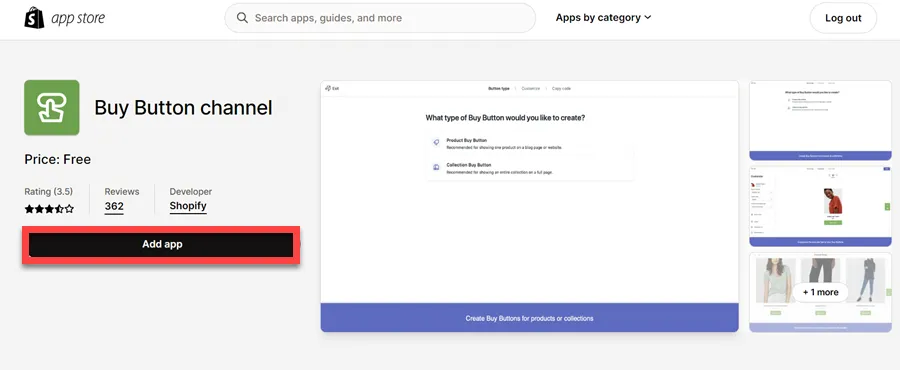Click the Shopify bag logo
Image resolution: width=900 pixels, height=370 pixels.
pyautogui.click(x=34, y=18)
